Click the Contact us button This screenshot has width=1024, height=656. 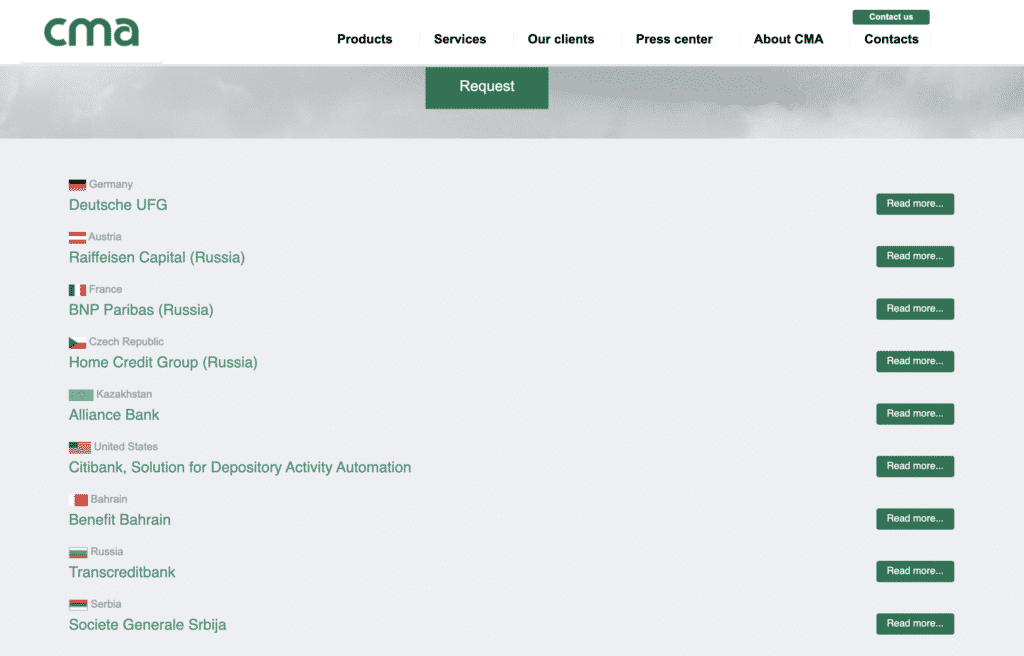coord(891,17)
